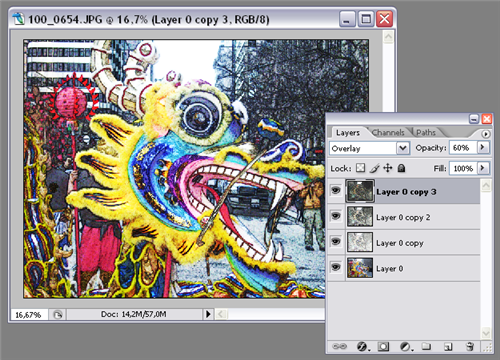Open the Opacity slider arrow
This screenshot has width=500, height=360.
pyautogui.click(x=482, y=147)
